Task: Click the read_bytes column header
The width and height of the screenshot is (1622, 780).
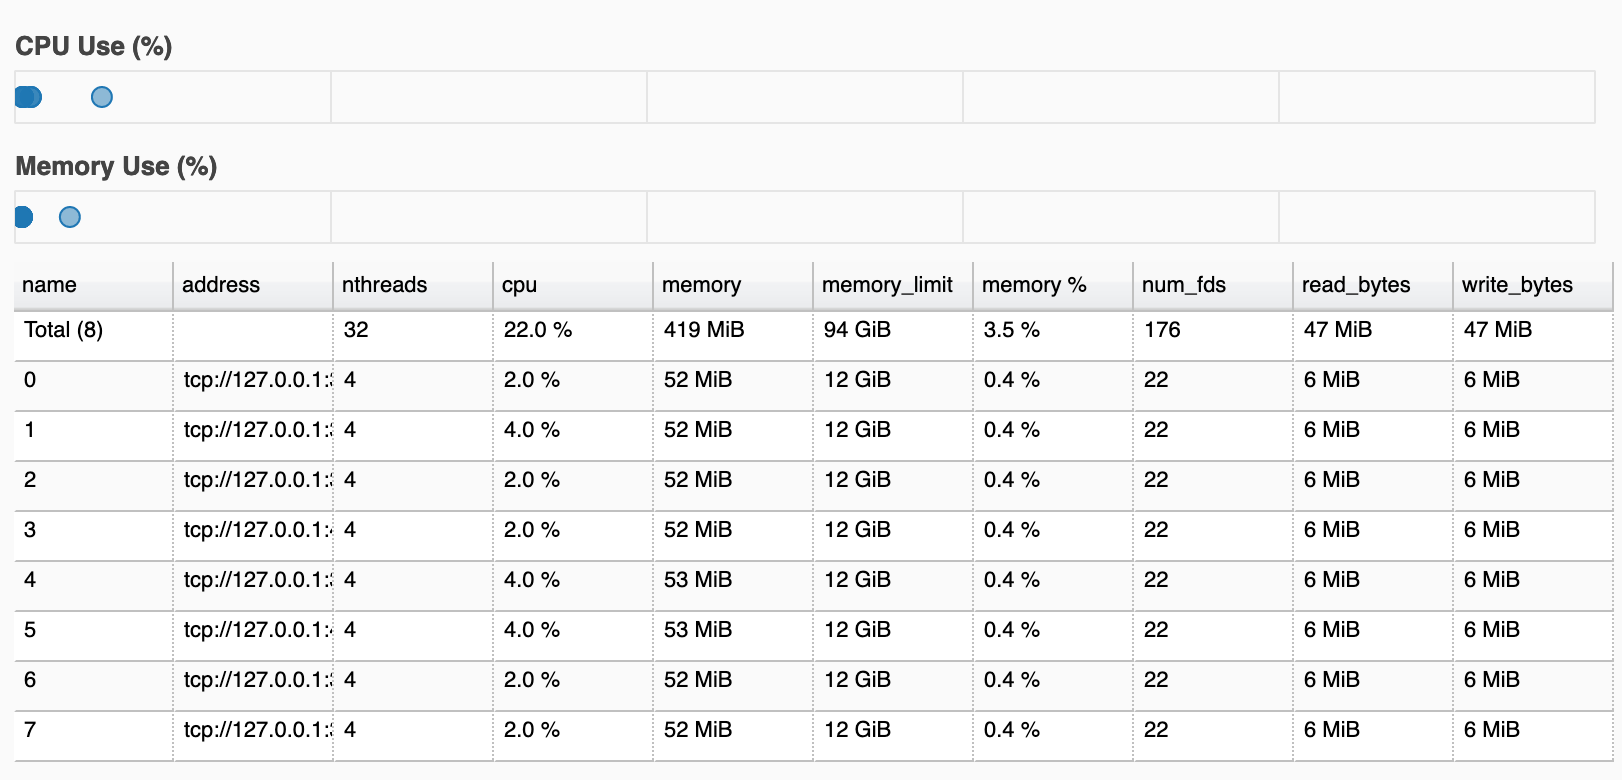Action: 1355,285
